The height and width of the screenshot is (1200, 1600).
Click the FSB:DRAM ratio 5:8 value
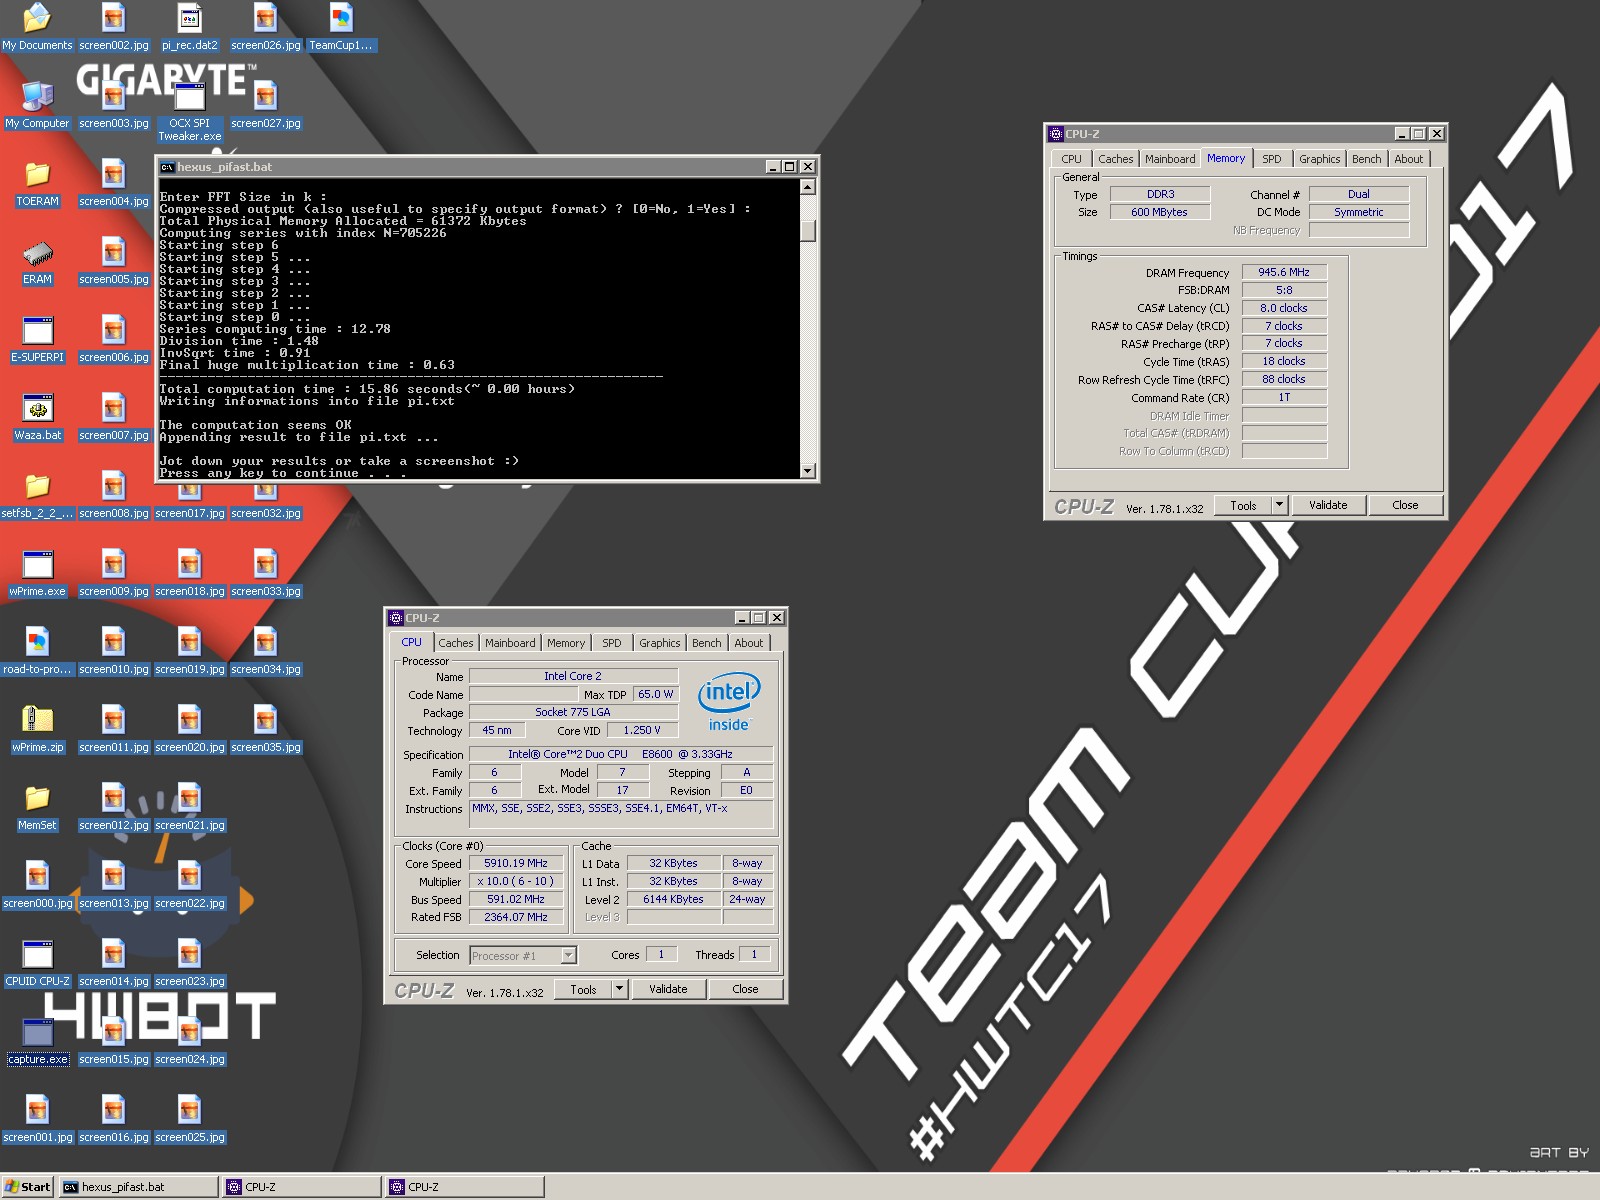(1284, 290)
